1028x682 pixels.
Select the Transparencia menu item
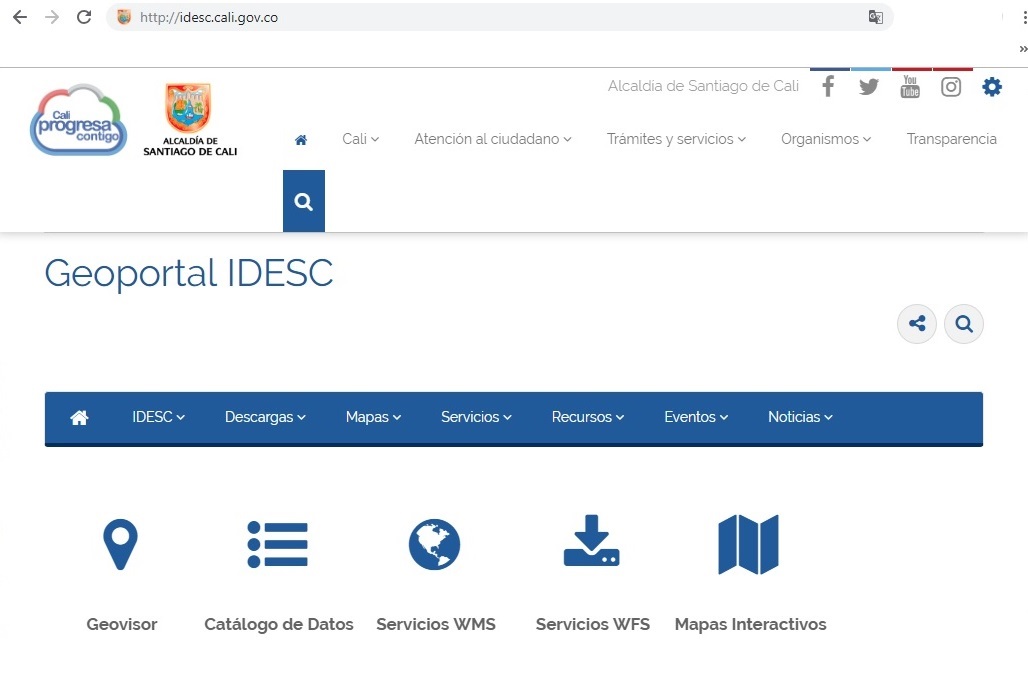951,139
